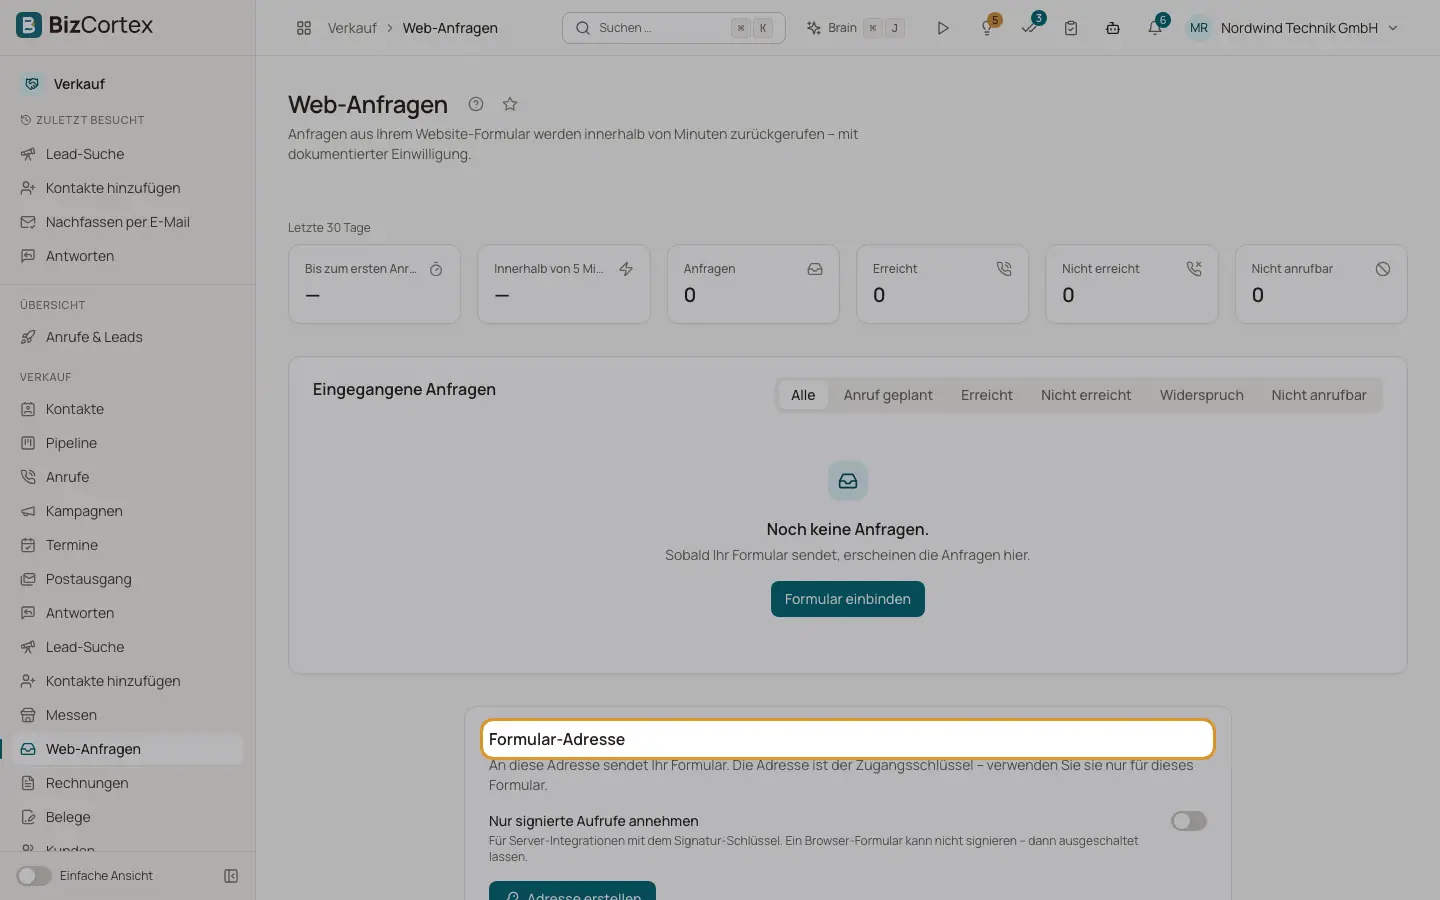
Task: Click the stopwatch icon on 'Bis zum ersten Anr...' card
Action: click(x=436, y=269)
